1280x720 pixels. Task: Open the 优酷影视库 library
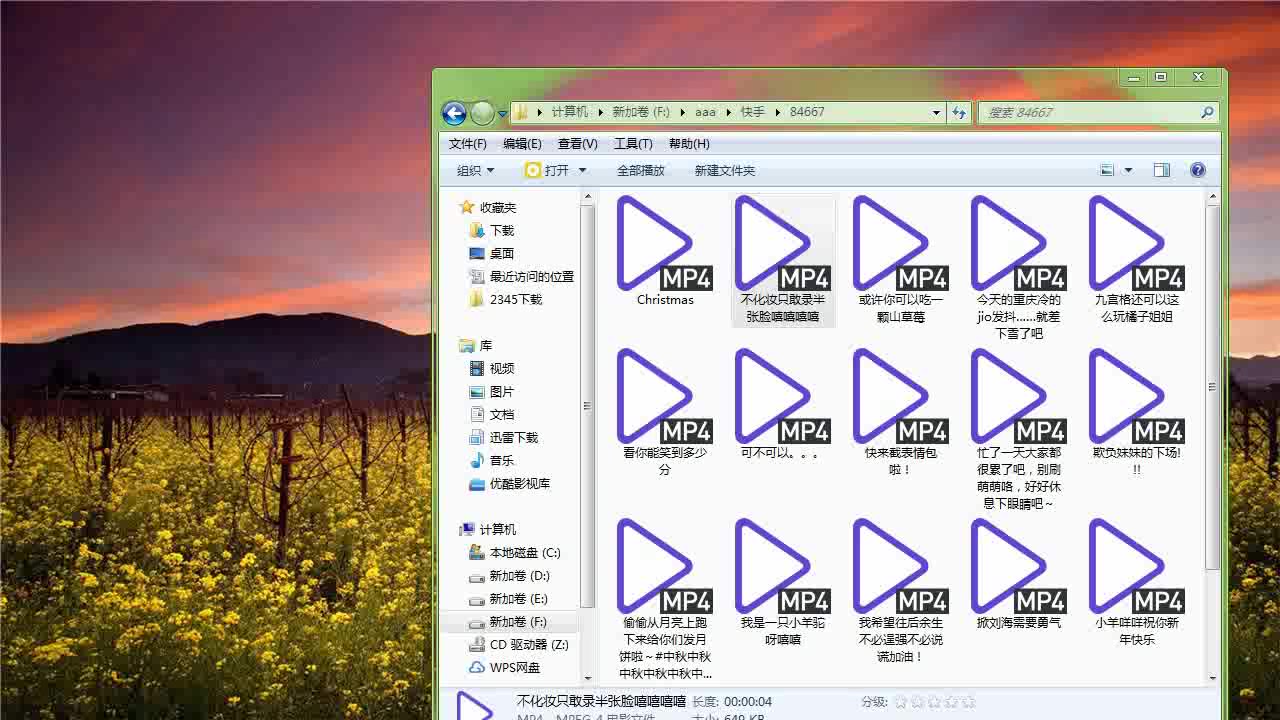tap(510, 483)
